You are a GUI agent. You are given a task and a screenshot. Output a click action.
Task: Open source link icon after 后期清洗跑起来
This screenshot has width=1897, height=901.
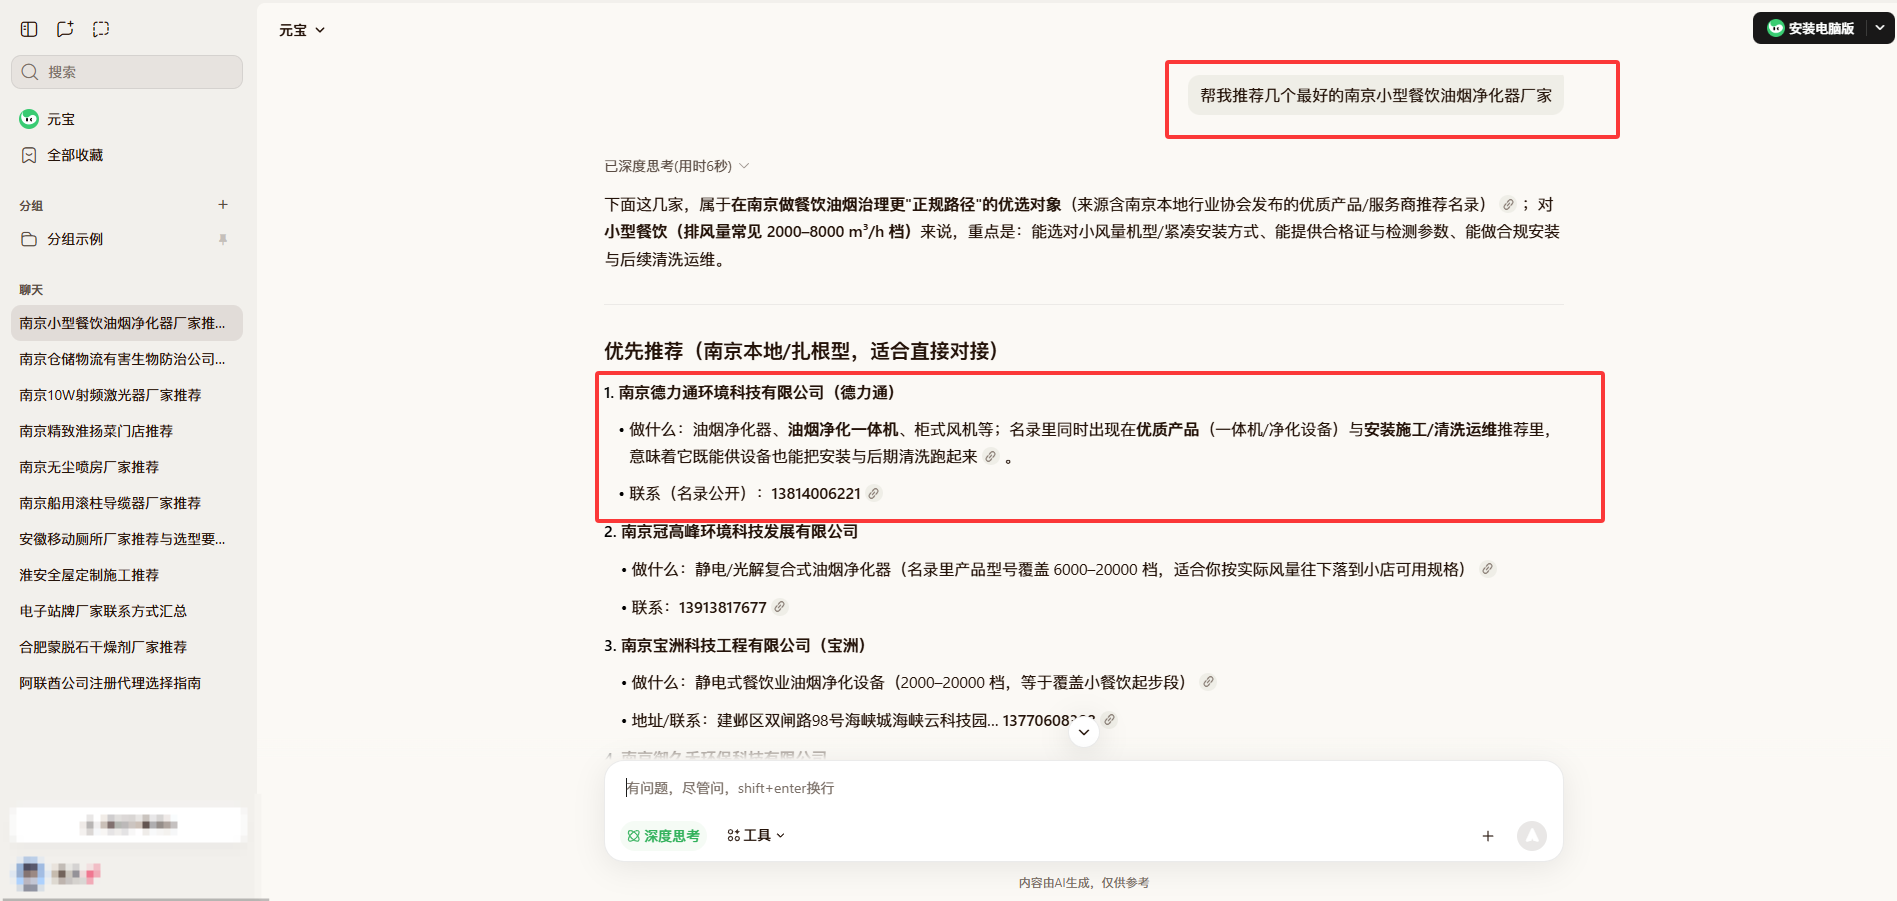(x=990, y=457)
